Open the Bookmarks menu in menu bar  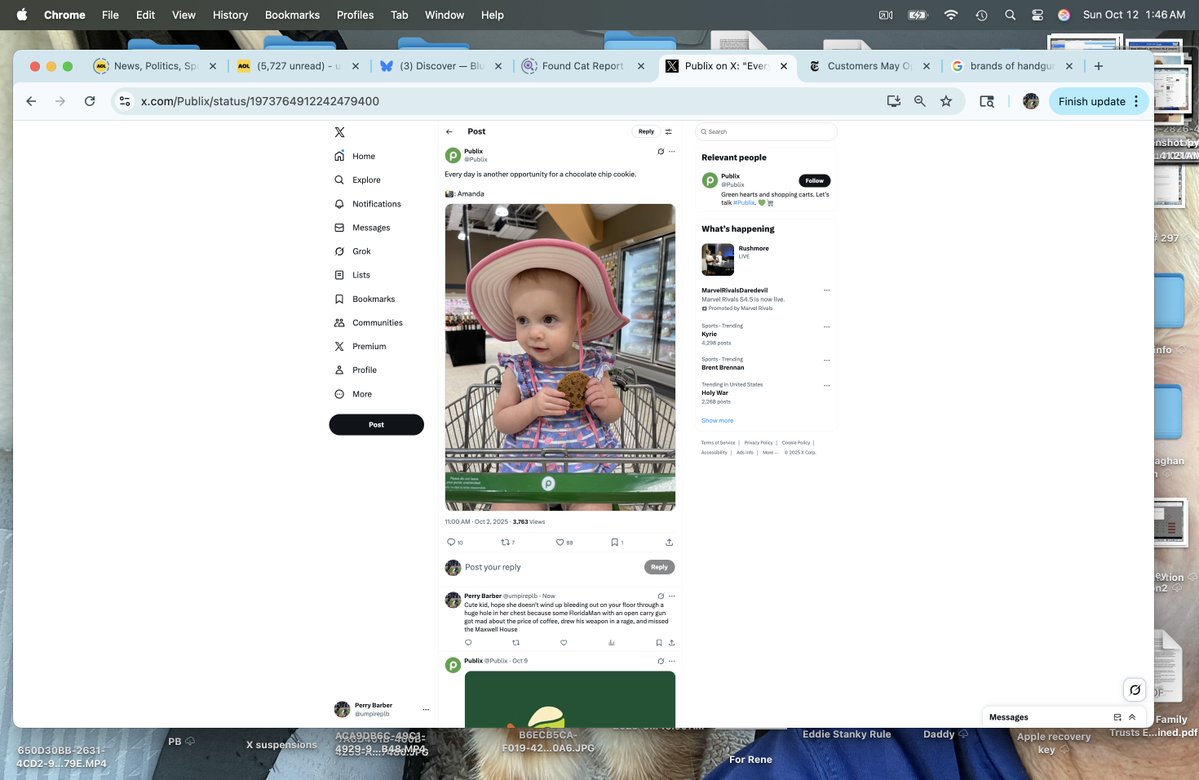tap(292, 15)
